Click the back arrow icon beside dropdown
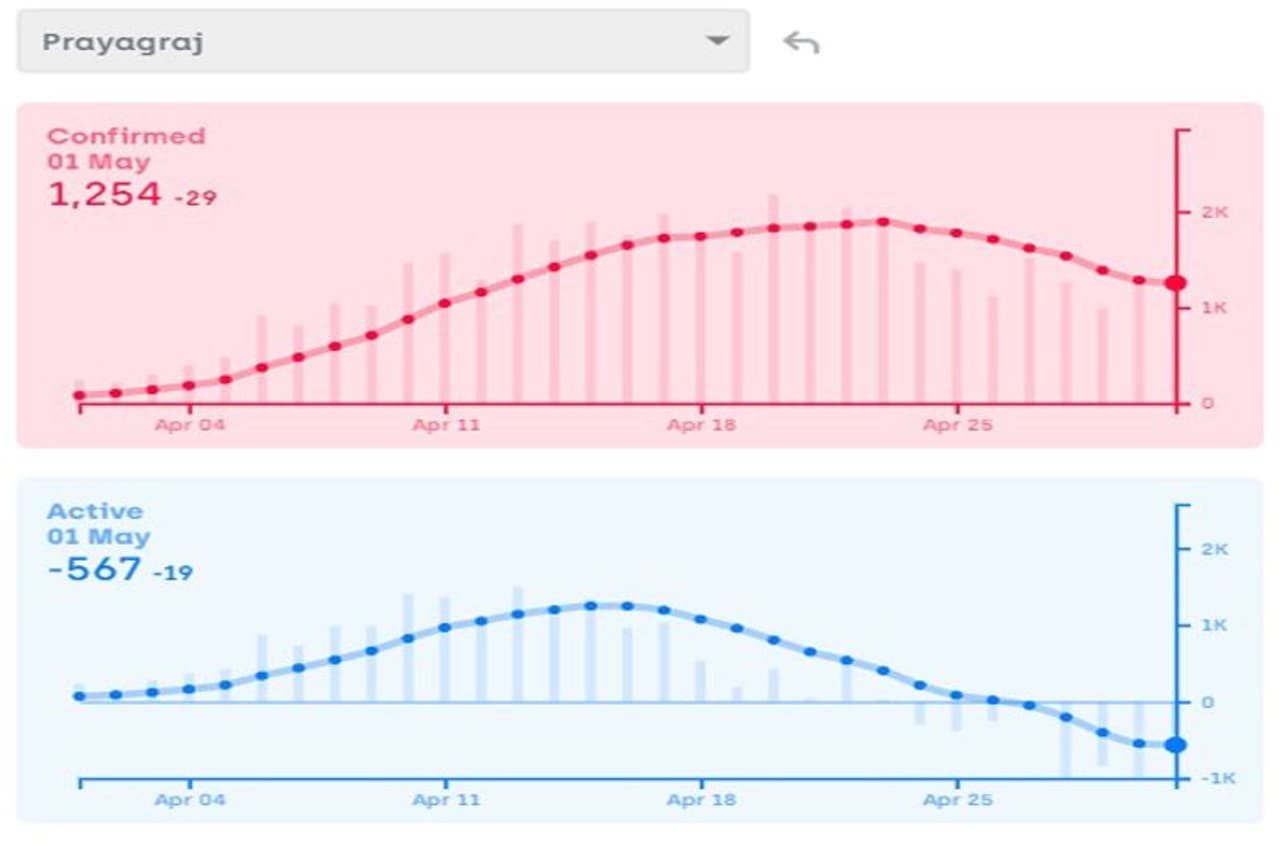 [x=801, y=42]
